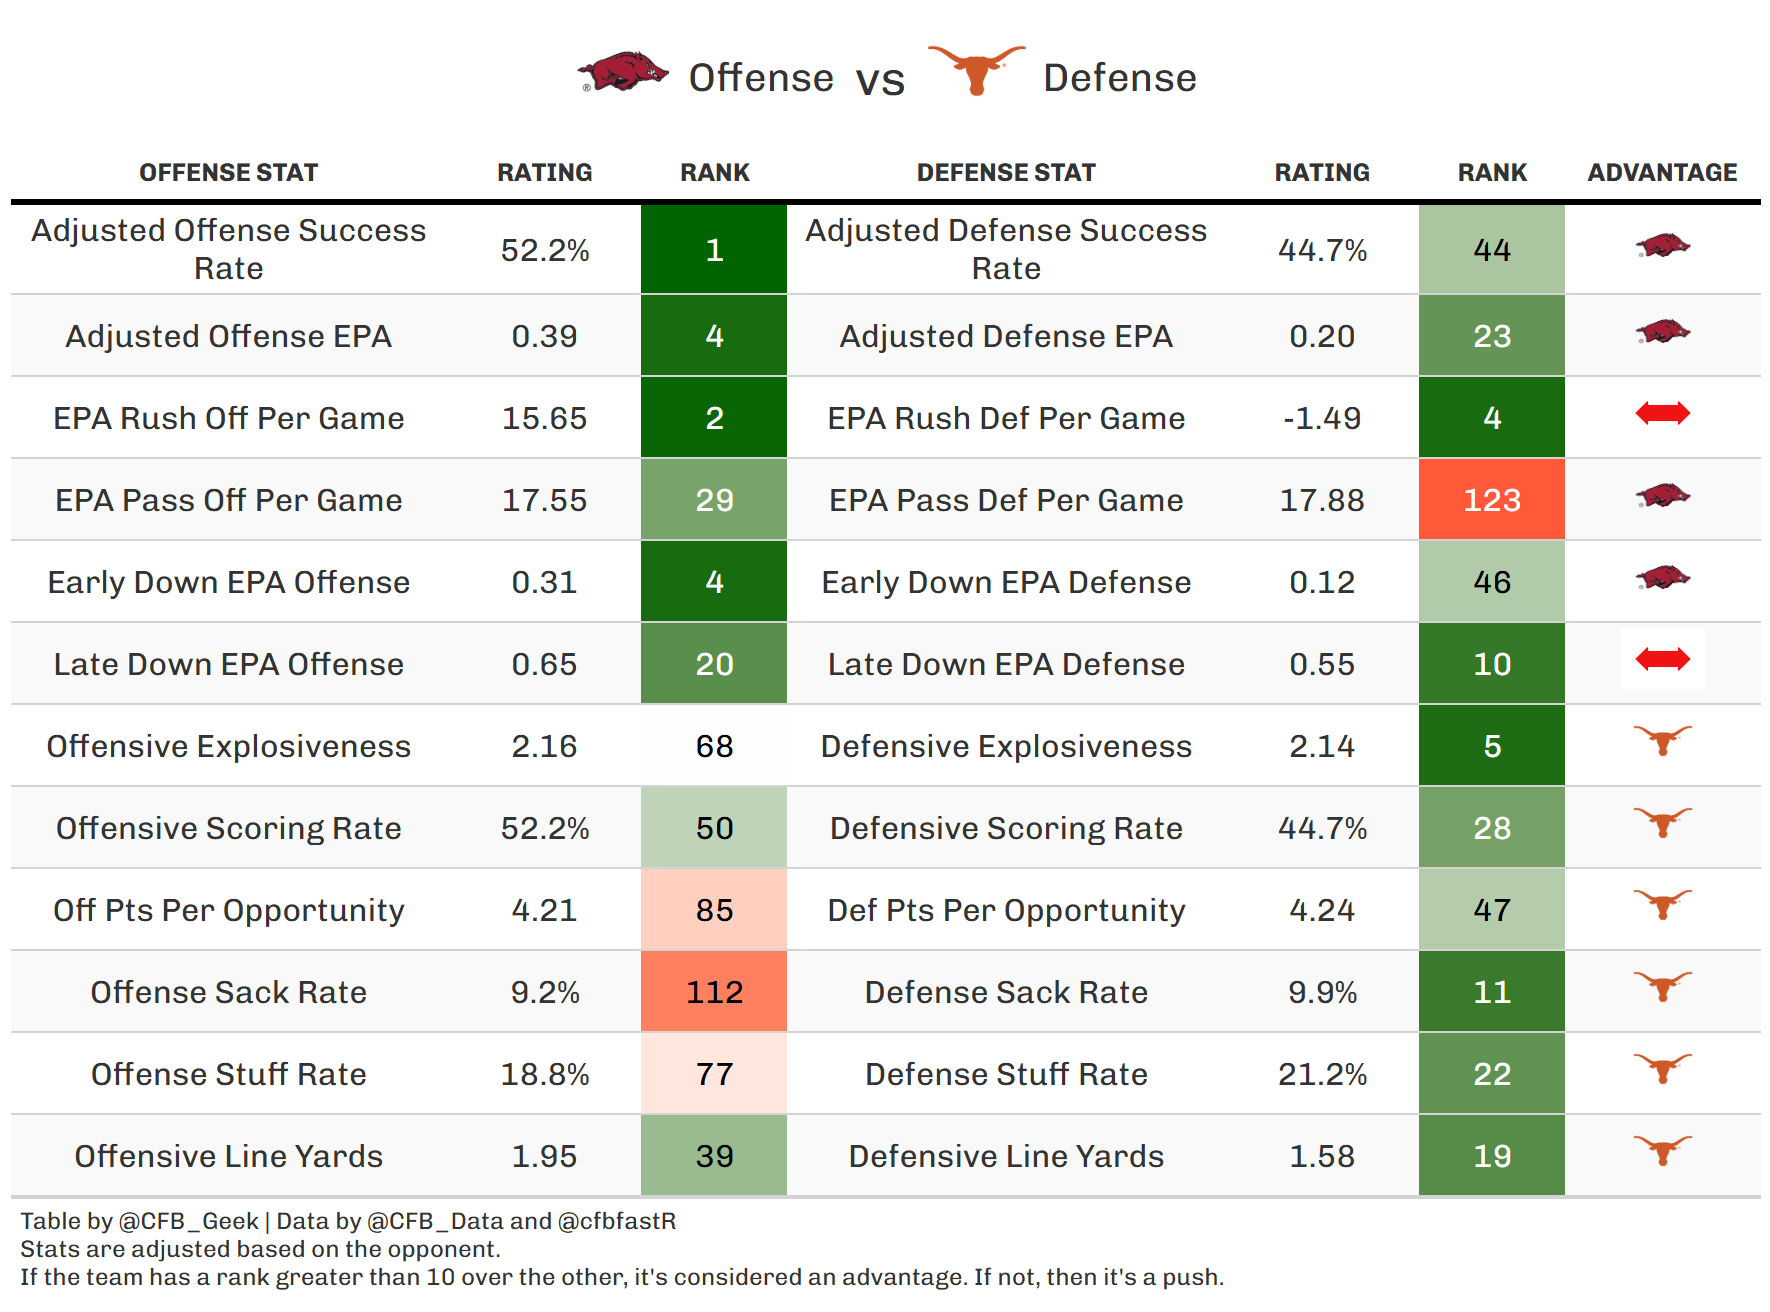Click the Adjusted Offense Success Rate label
Screen dimensions: 1770x1312
point(228,250)
